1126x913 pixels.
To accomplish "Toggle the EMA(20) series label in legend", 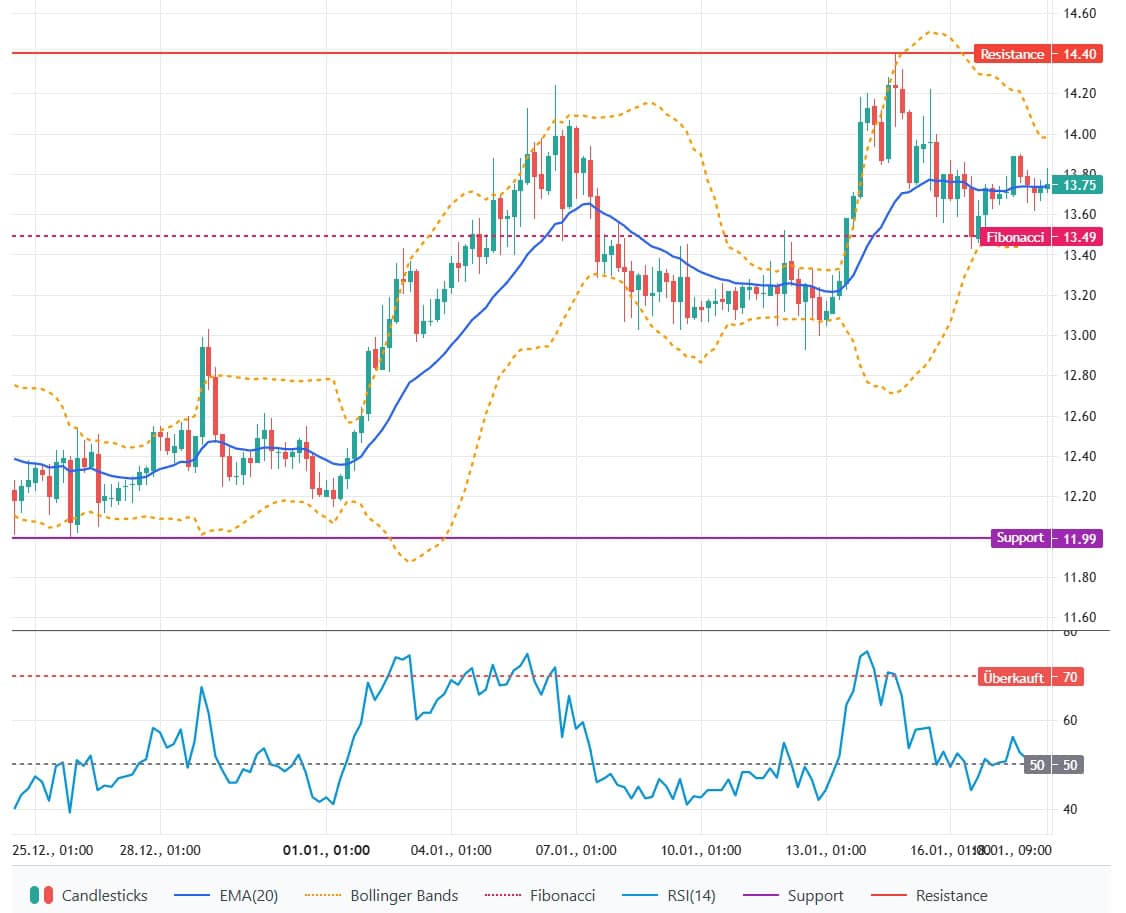I will pyautogui.click(x=248, y=895).
